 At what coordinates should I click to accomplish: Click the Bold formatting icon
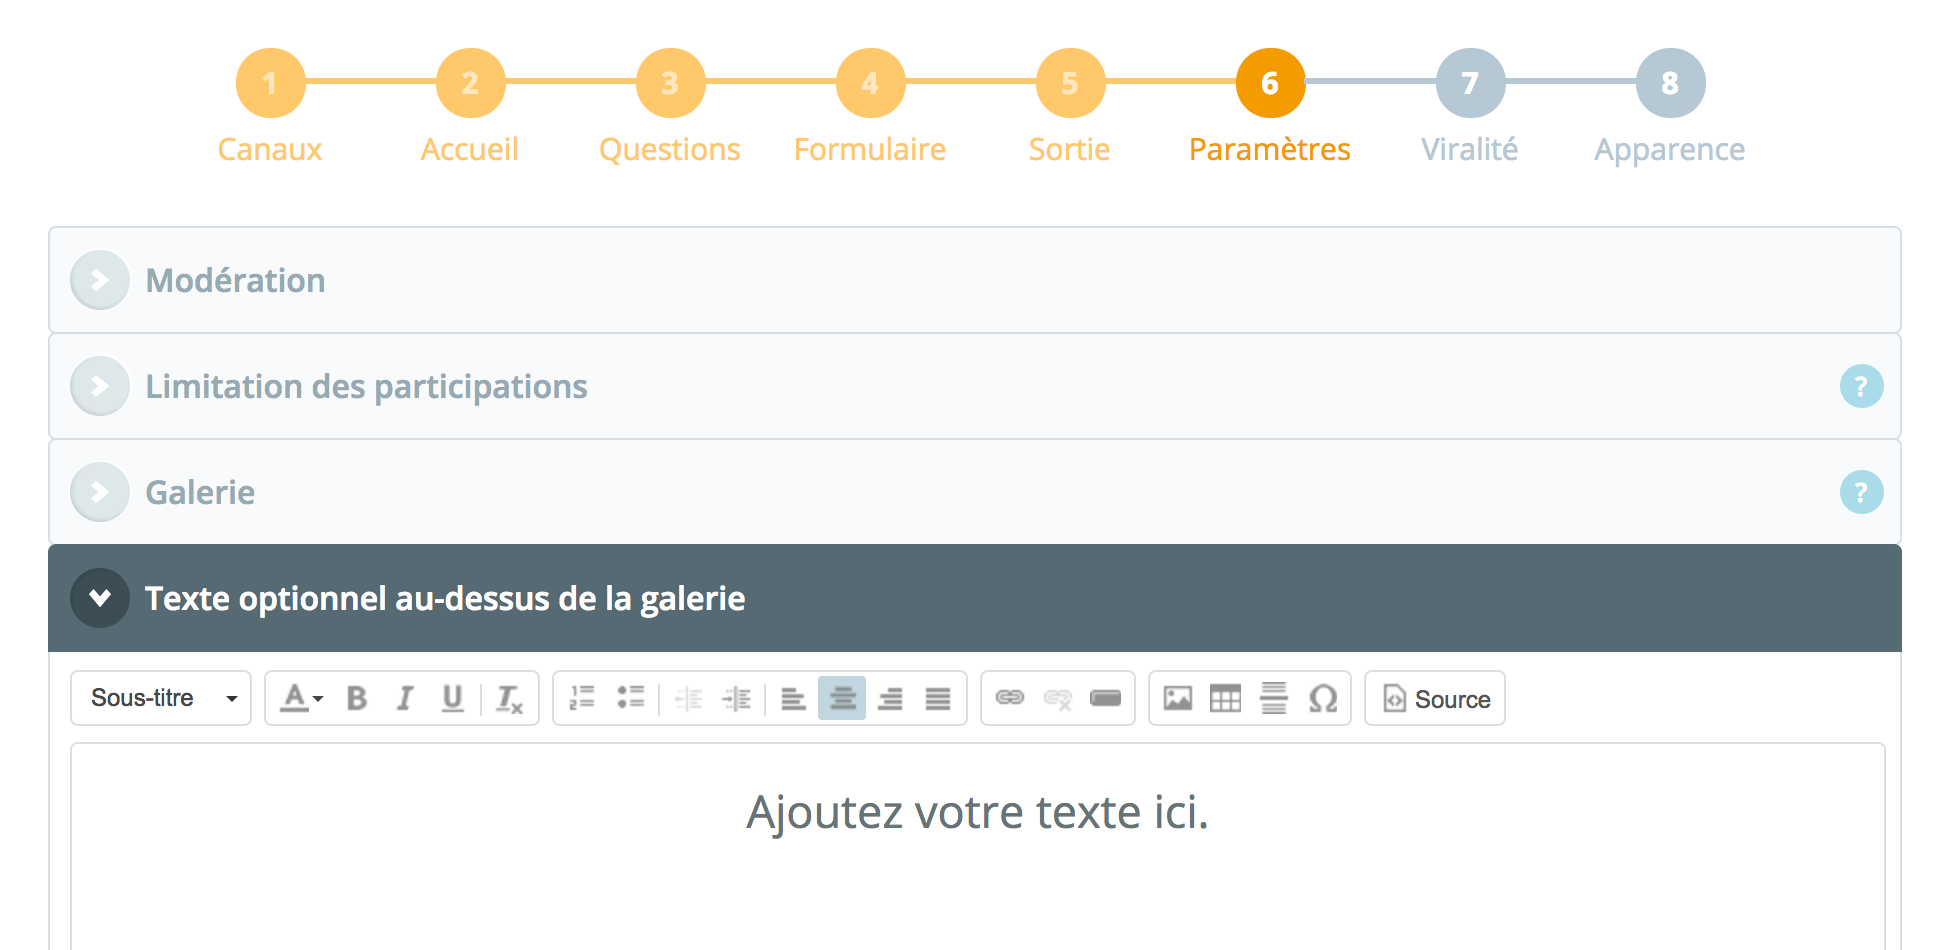click(x=356, y=698)
